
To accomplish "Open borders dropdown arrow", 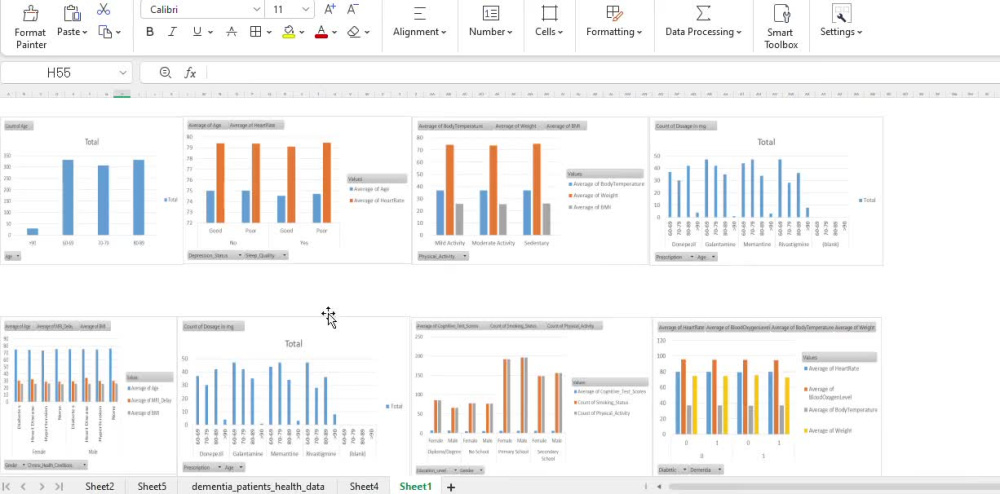I will tap(268, 32).
